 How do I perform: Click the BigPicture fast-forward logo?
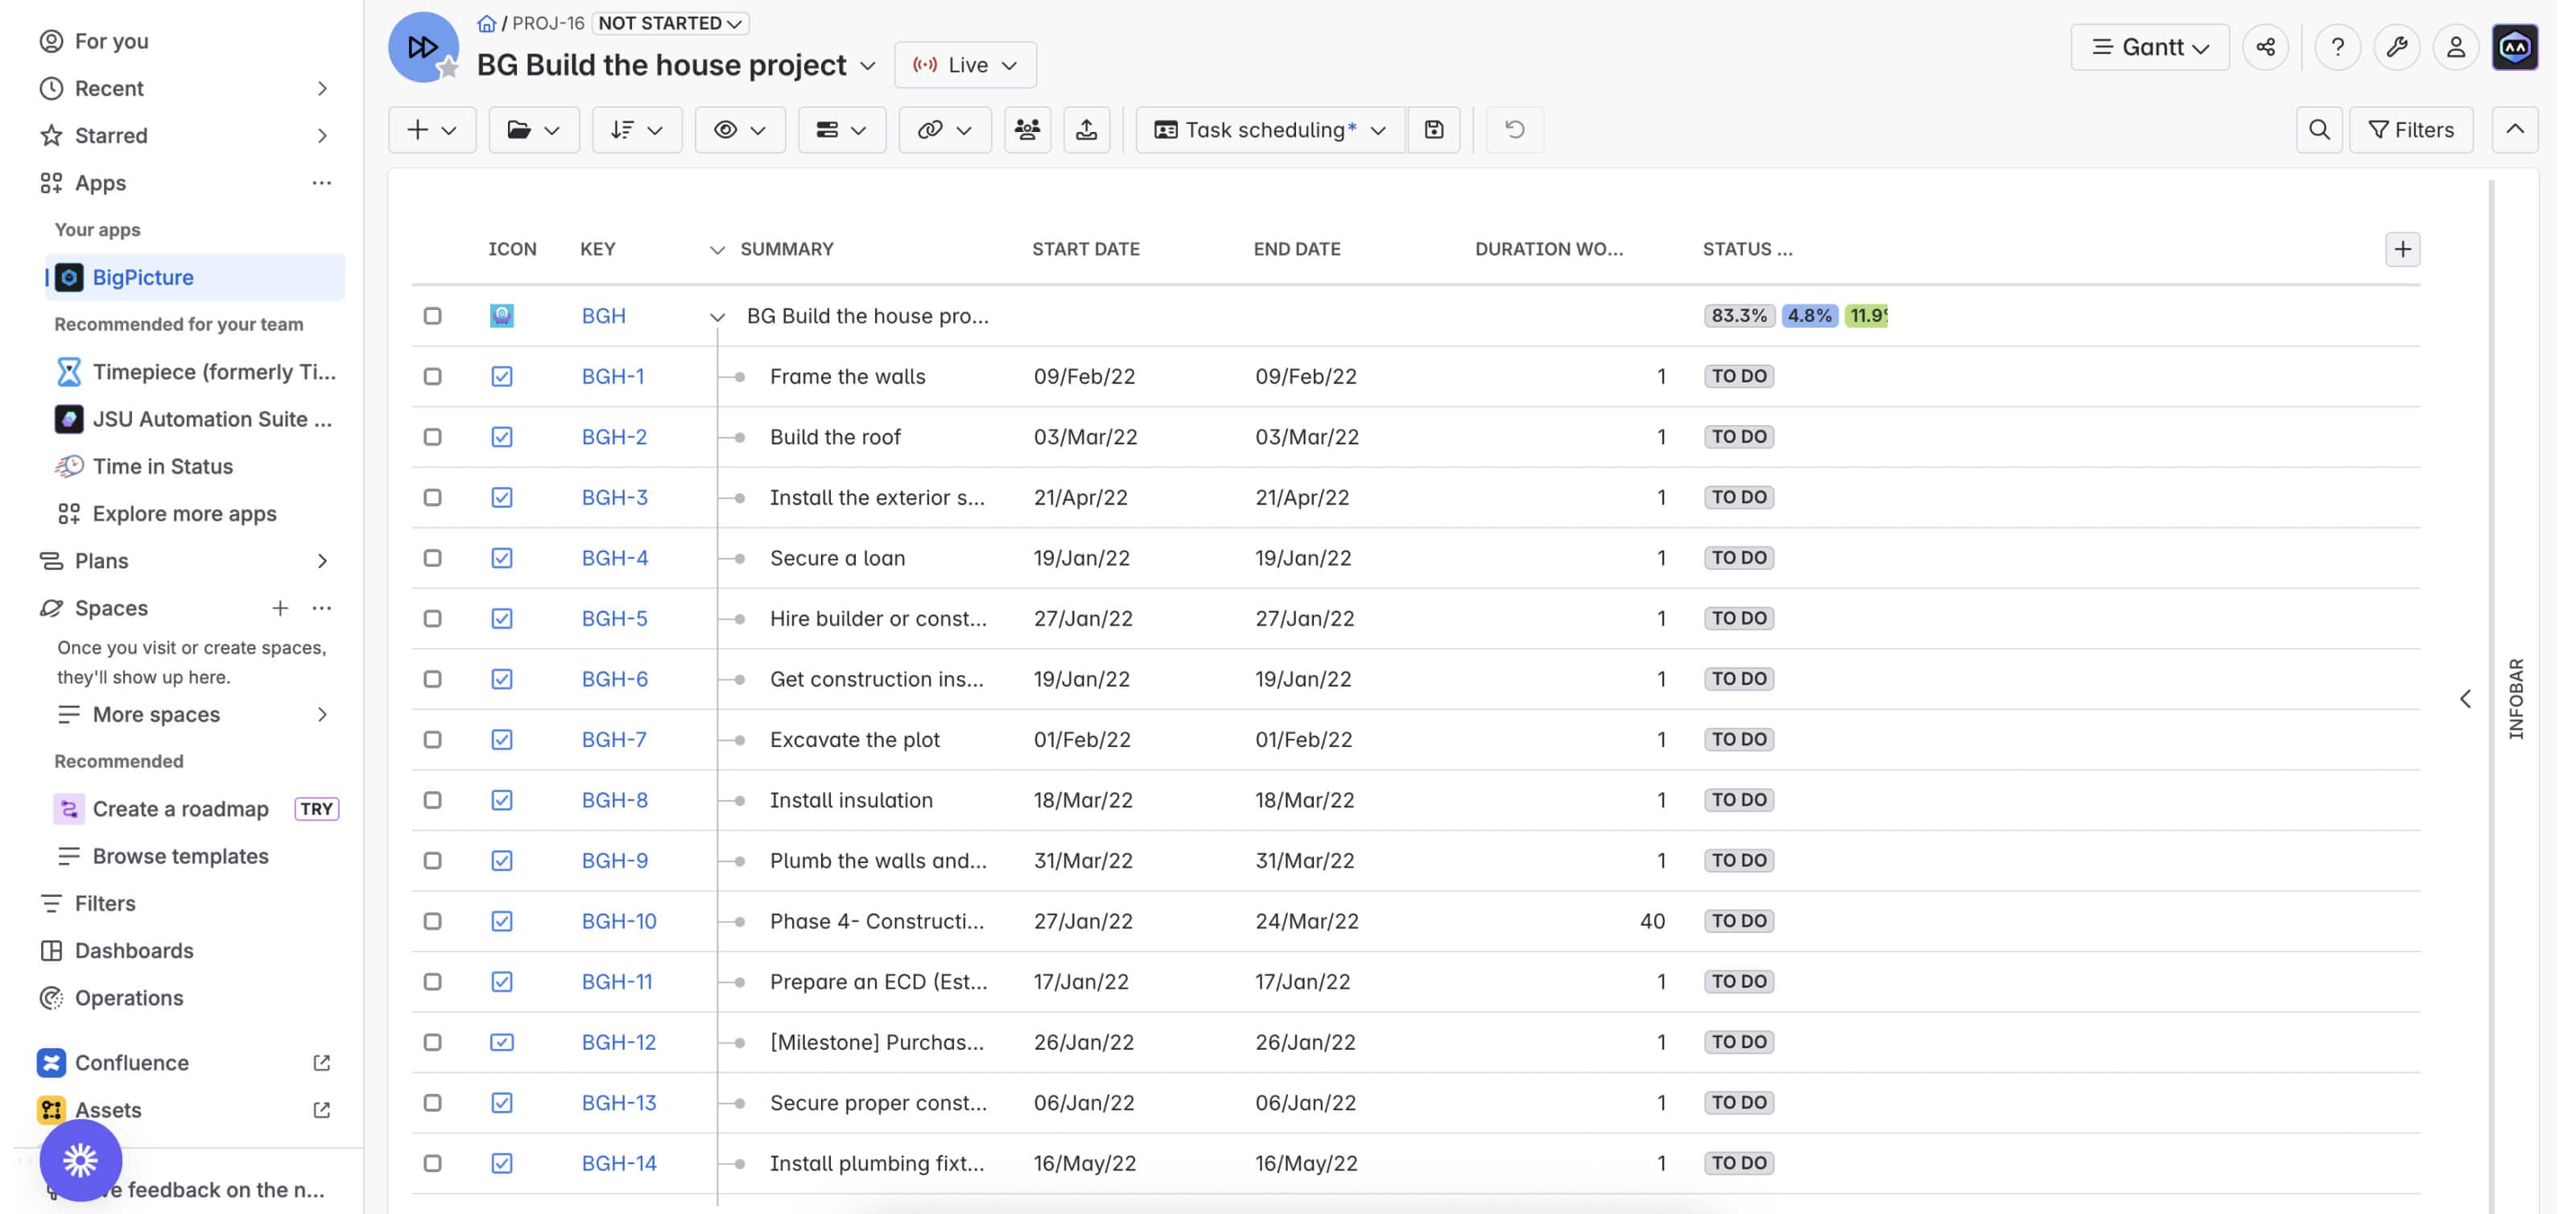pos(423,47)
